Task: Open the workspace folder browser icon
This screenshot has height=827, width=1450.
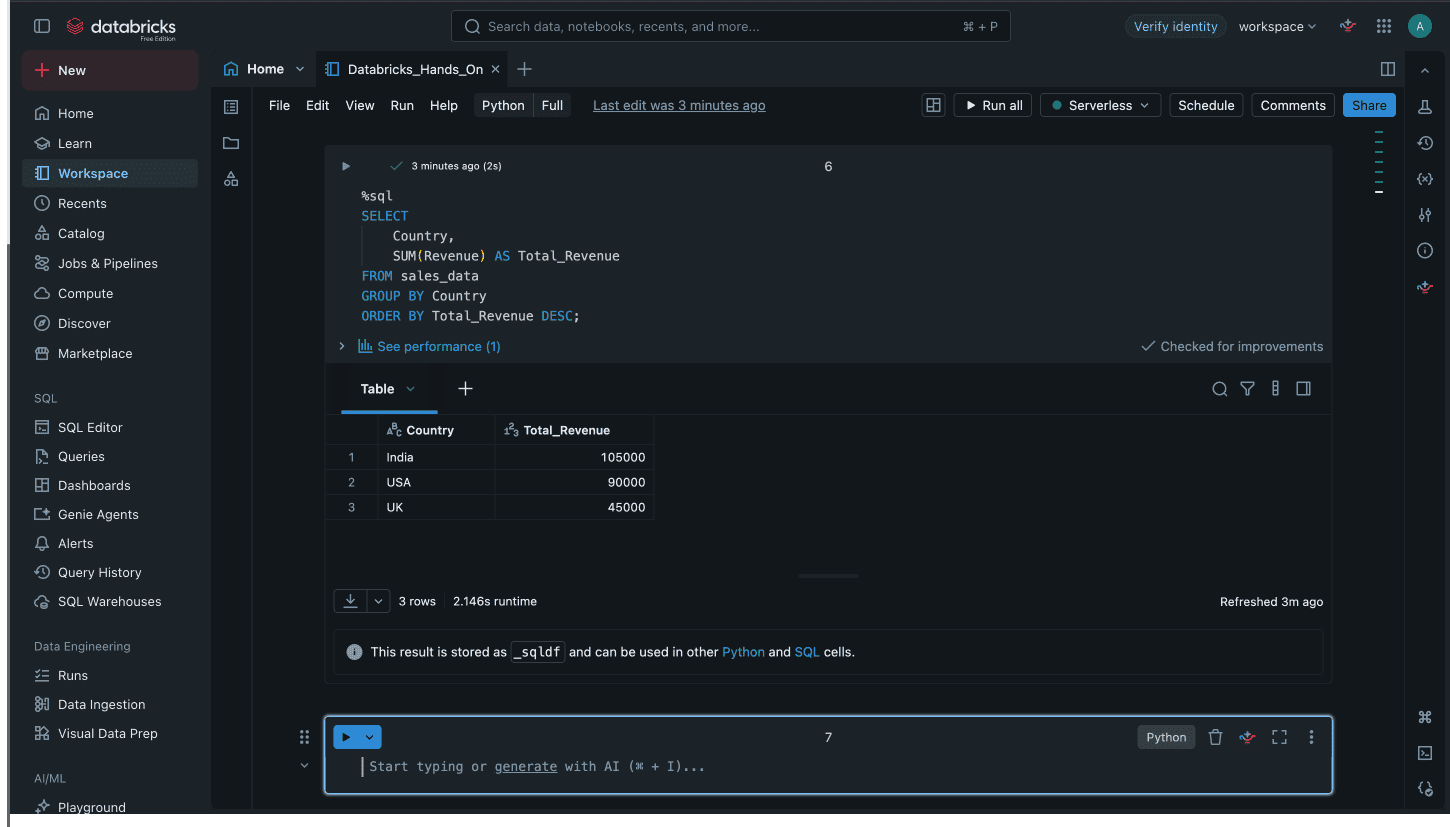Action: click(231, 143)
